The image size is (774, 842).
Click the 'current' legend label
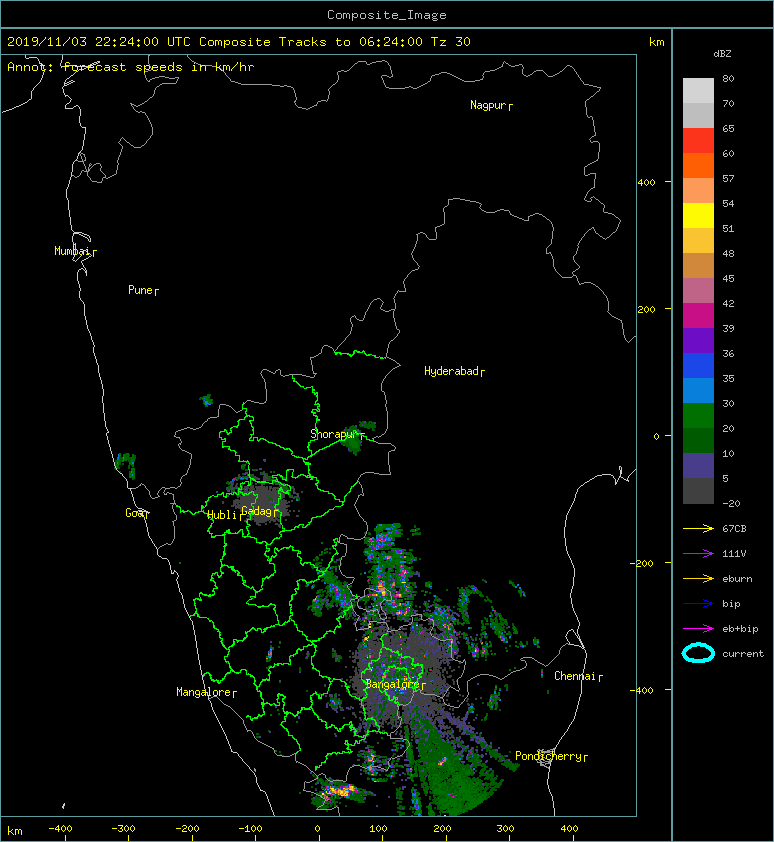coord(743,654)
